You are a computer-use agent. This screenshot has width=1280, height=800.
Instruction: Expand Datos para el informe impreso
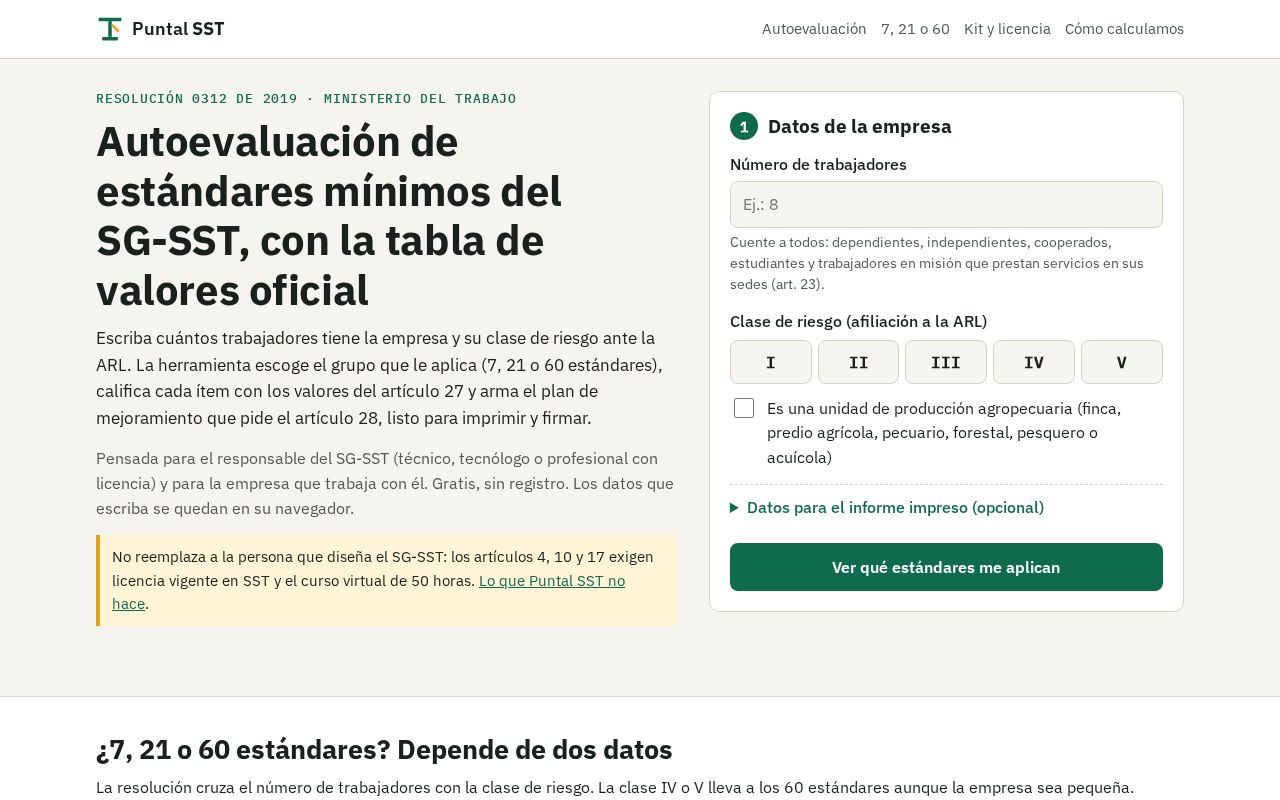(895, 508)
